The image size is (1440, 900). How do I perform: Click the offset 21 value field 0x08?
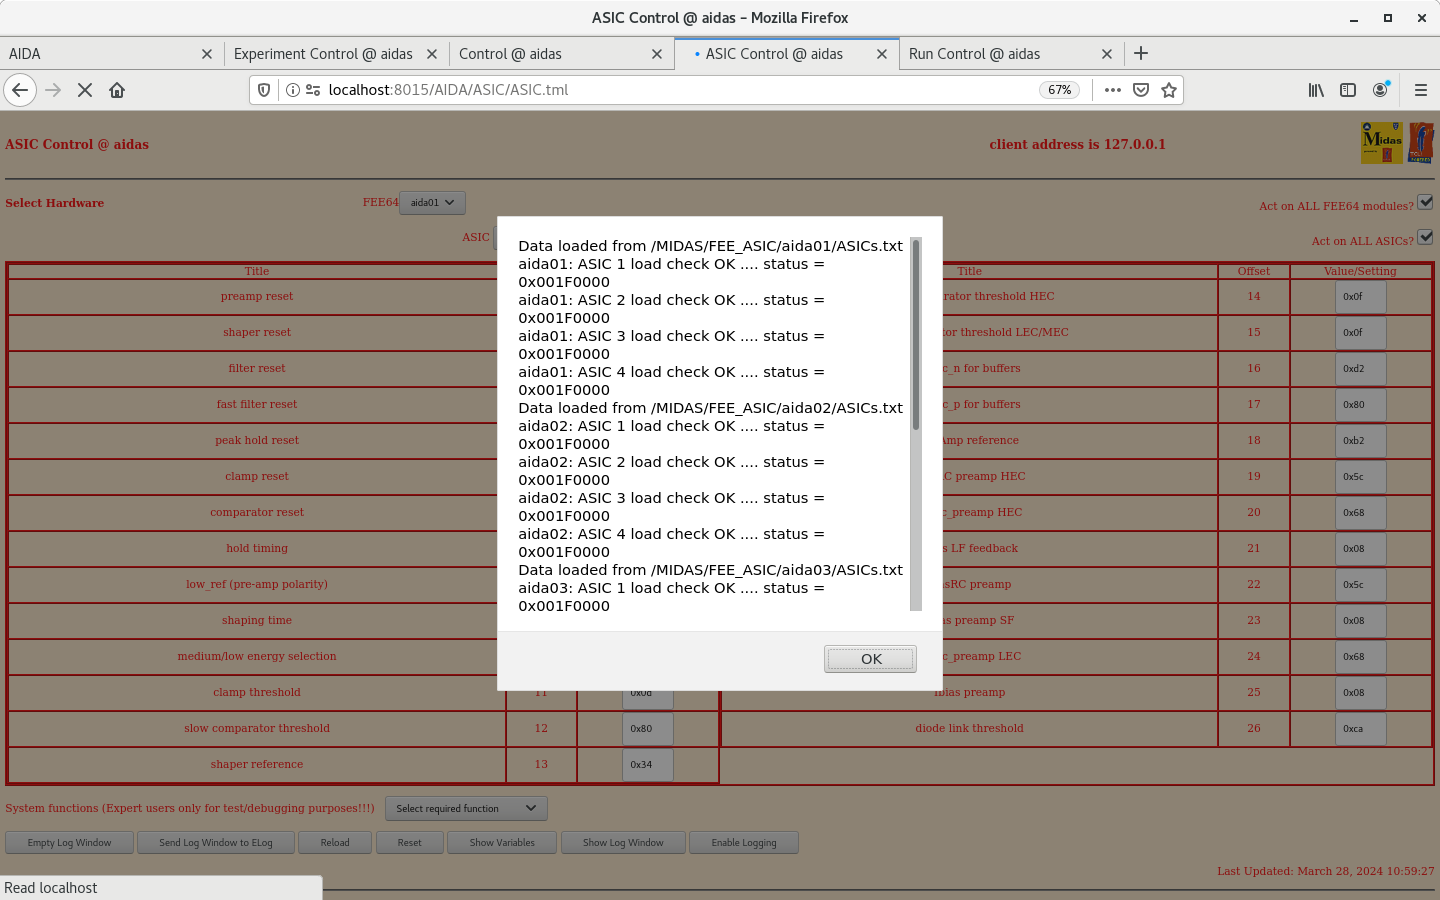click(1361, 549)
